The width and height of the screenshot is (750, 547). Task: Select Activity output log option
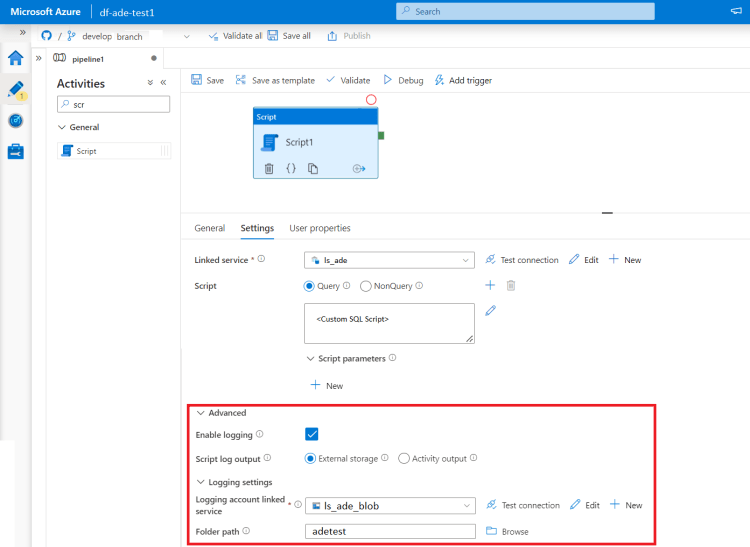tap(404, 459)
